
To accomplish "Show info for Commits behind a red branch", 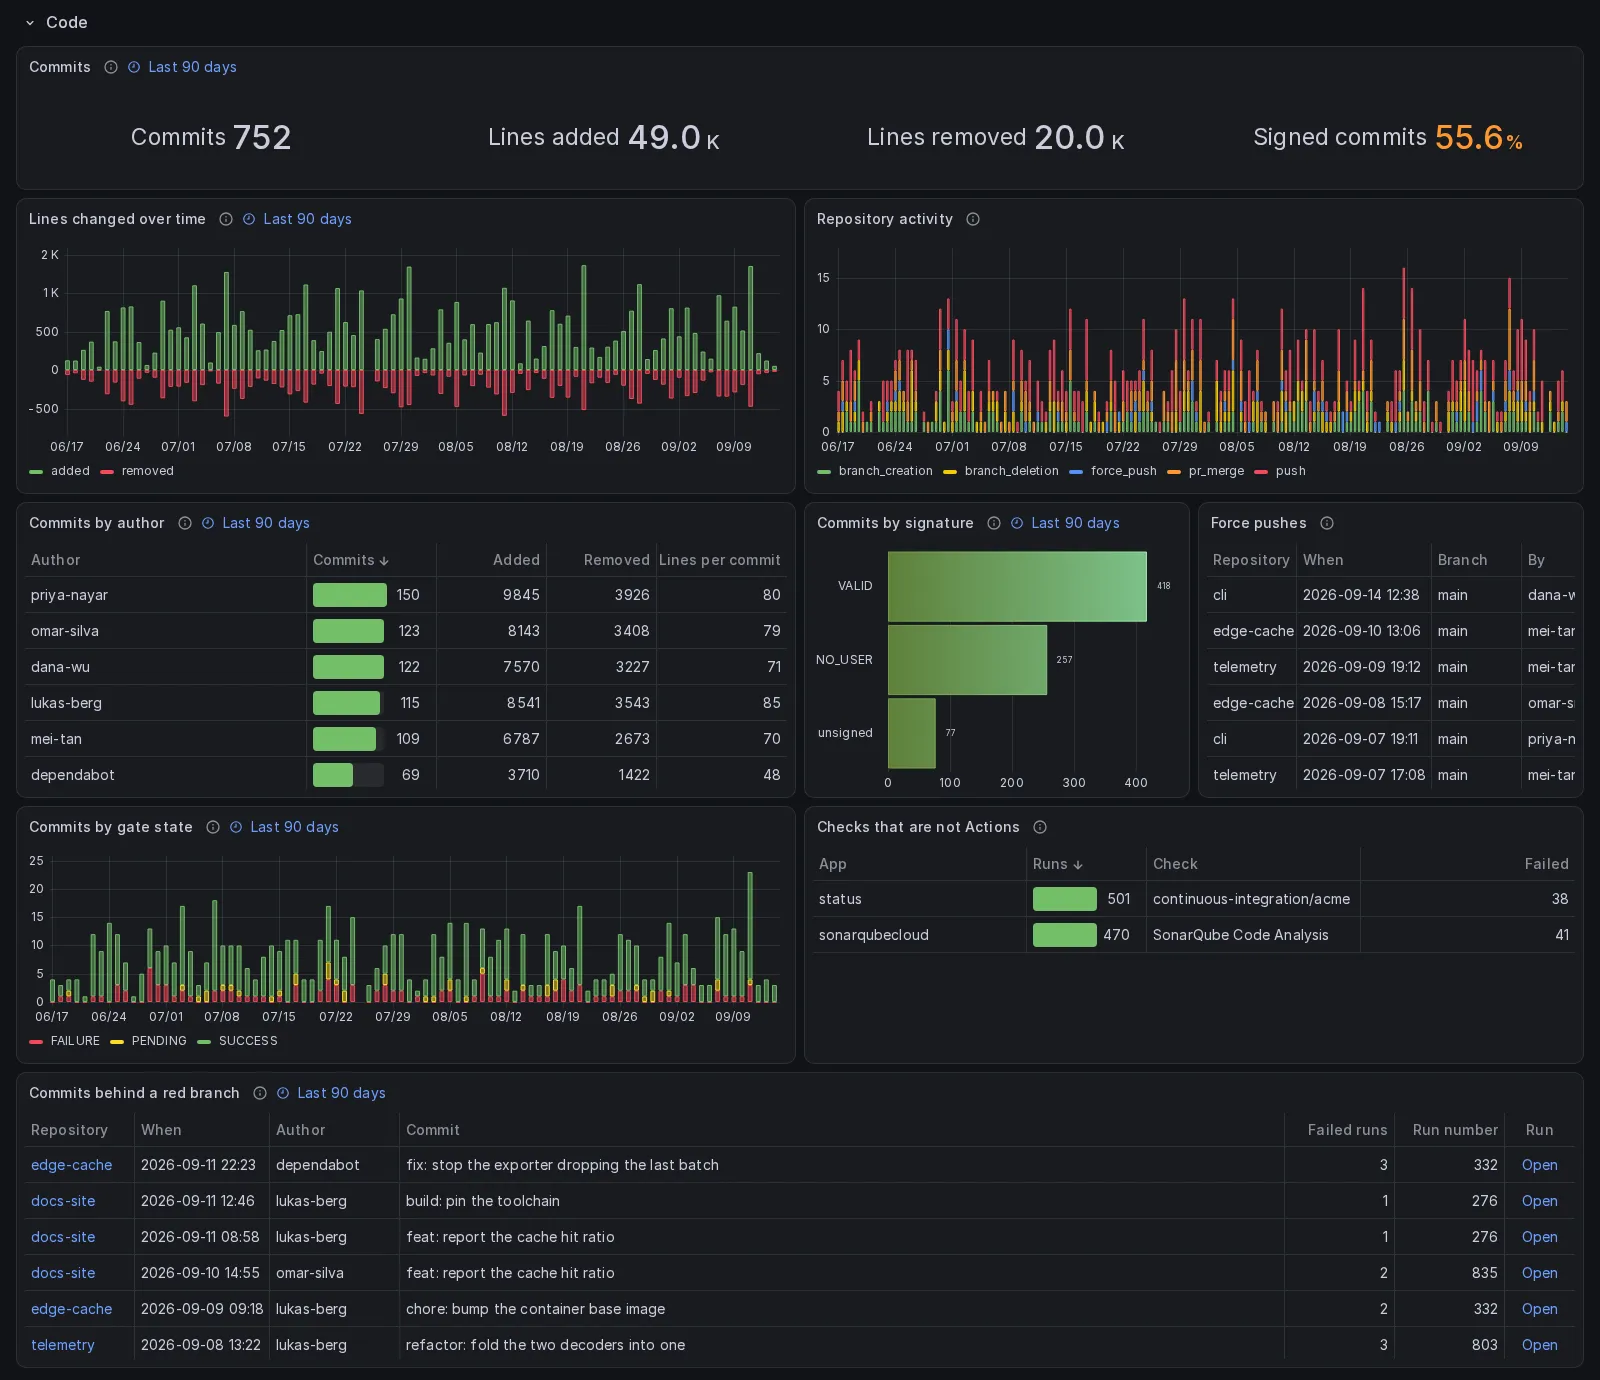I will [x=260, y=1093].
